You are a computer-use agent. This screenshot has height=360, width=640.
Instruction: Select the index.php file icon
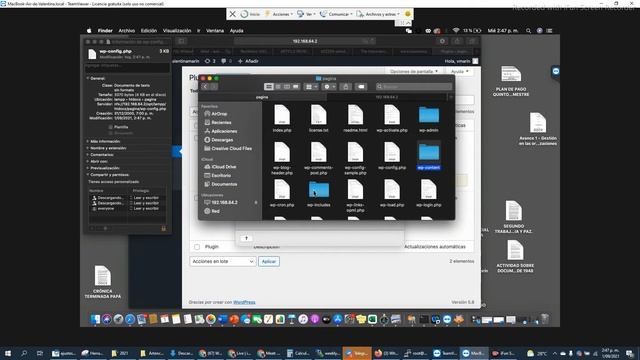pyautogui.click(x=282, y=115)
